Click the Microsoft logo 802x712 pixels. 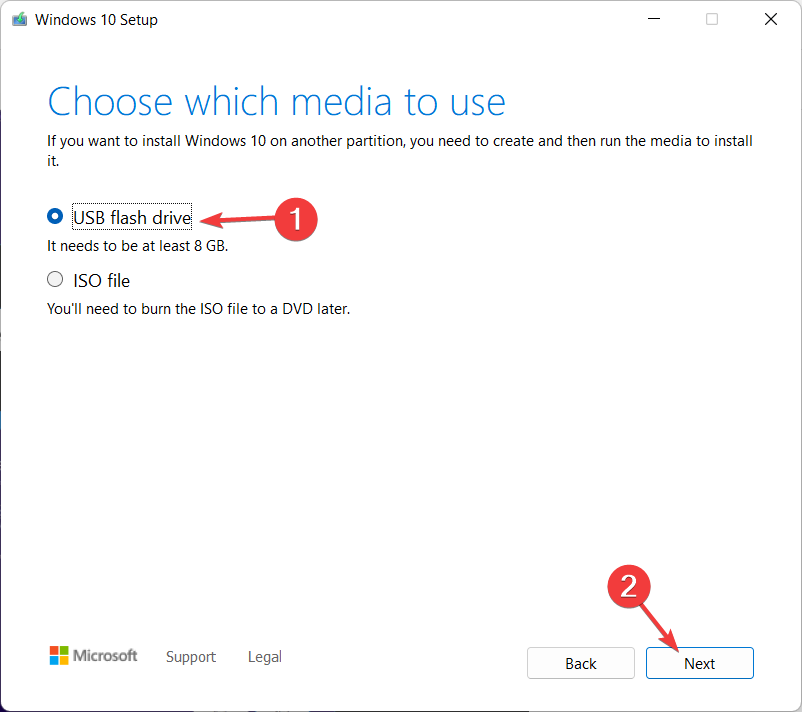[93, 655]
